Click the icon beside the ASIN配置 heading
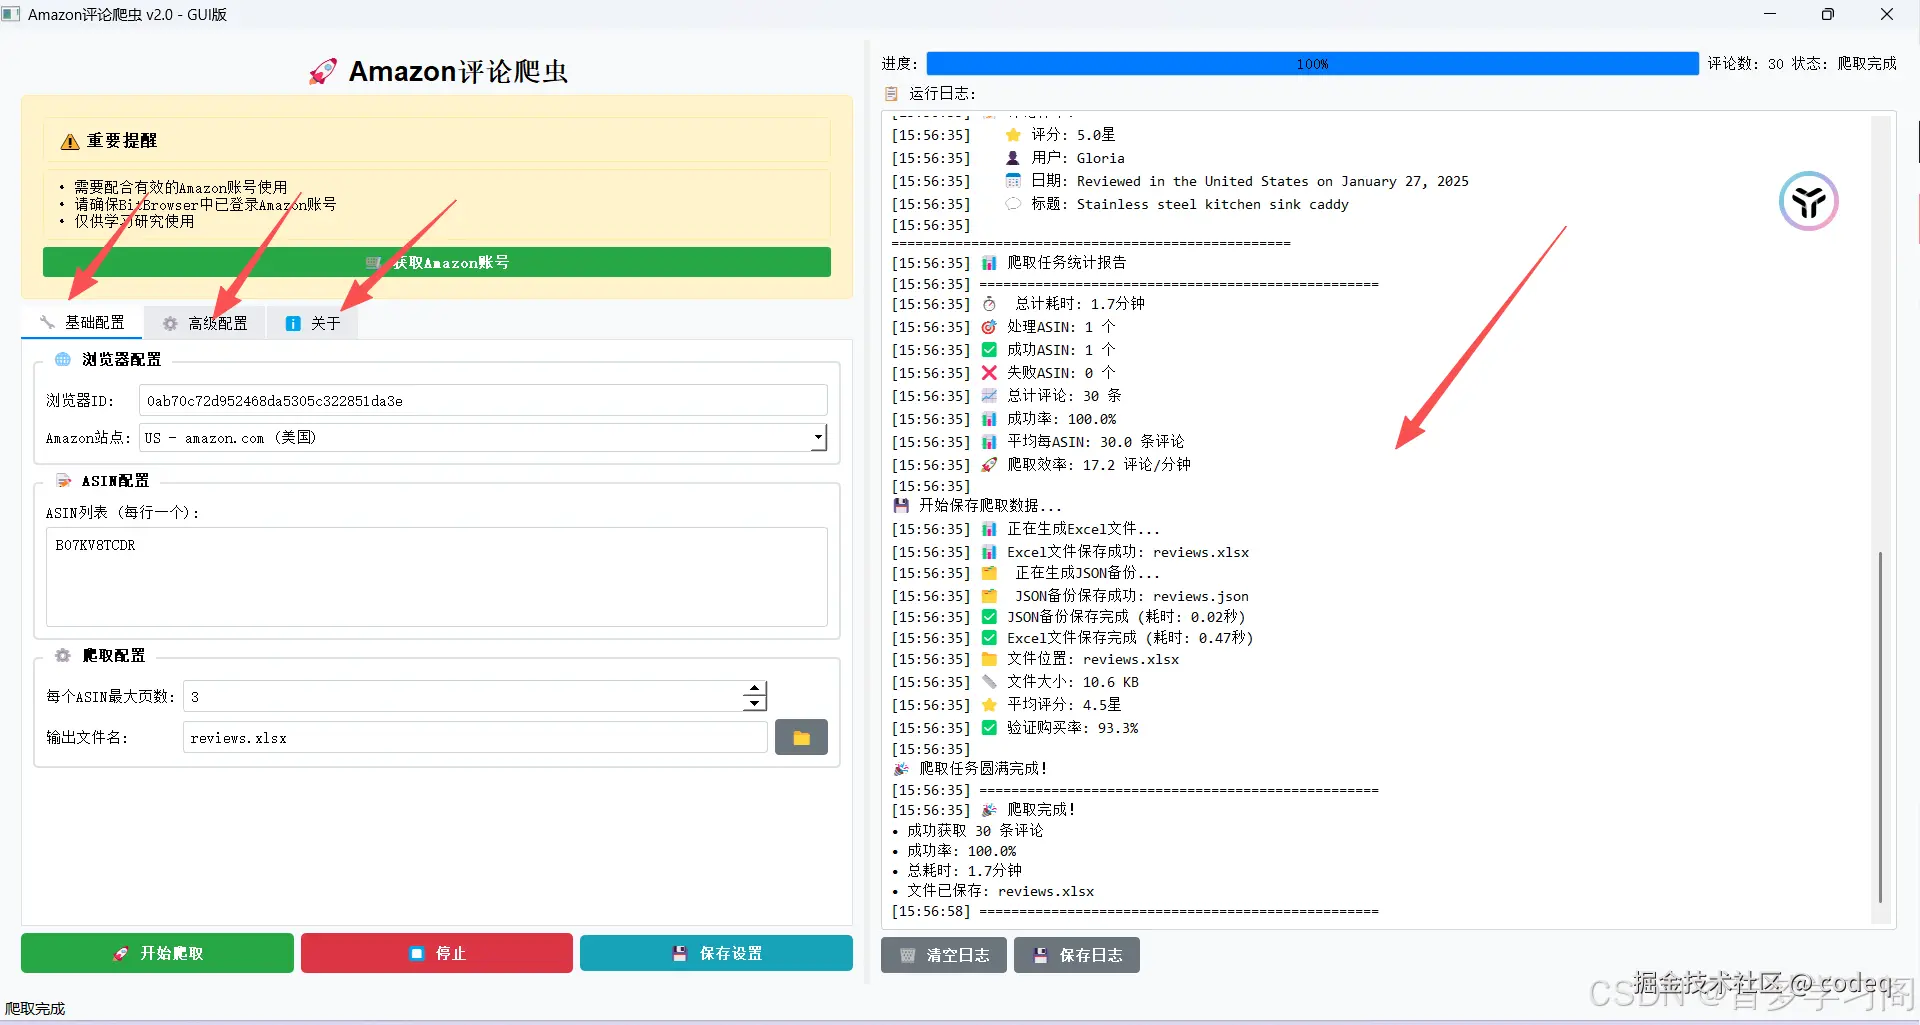 (x=63, y=481)
